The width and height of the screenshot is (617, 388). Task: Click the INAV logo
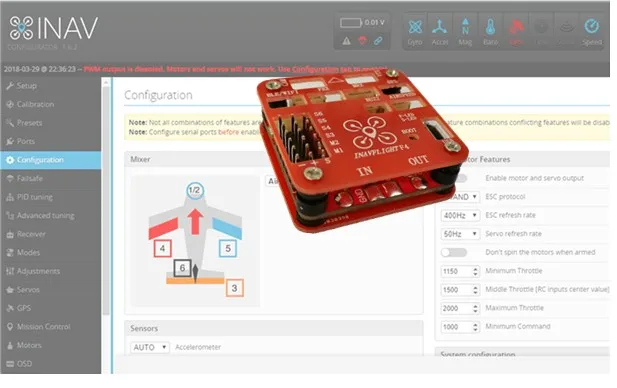(x=54, y=28)
